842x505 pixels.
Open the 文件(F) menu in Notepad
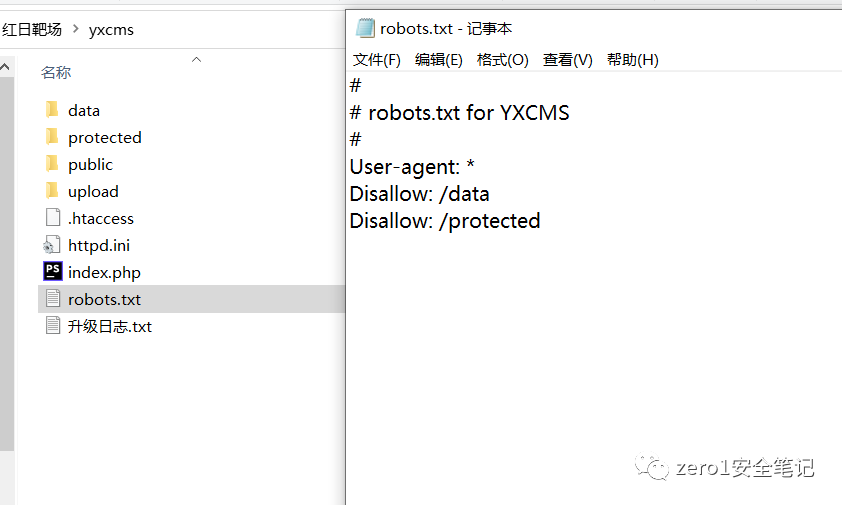[x=377, y=60]
